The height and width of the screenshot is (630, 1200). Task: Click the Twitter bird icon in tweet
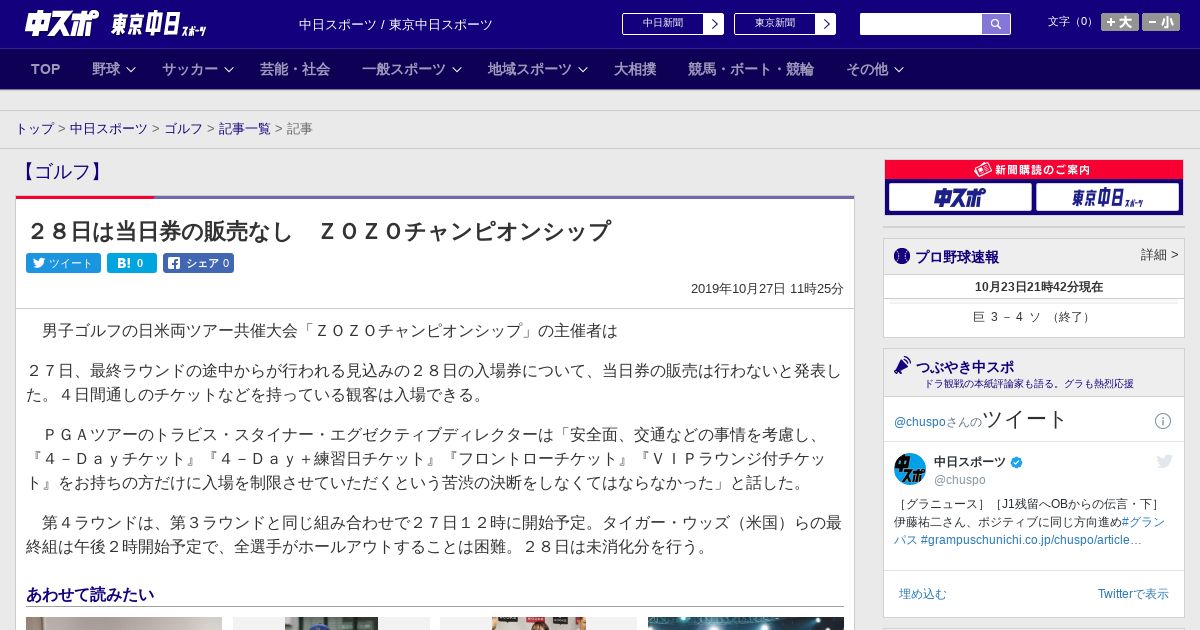[x=1164, y=461]
